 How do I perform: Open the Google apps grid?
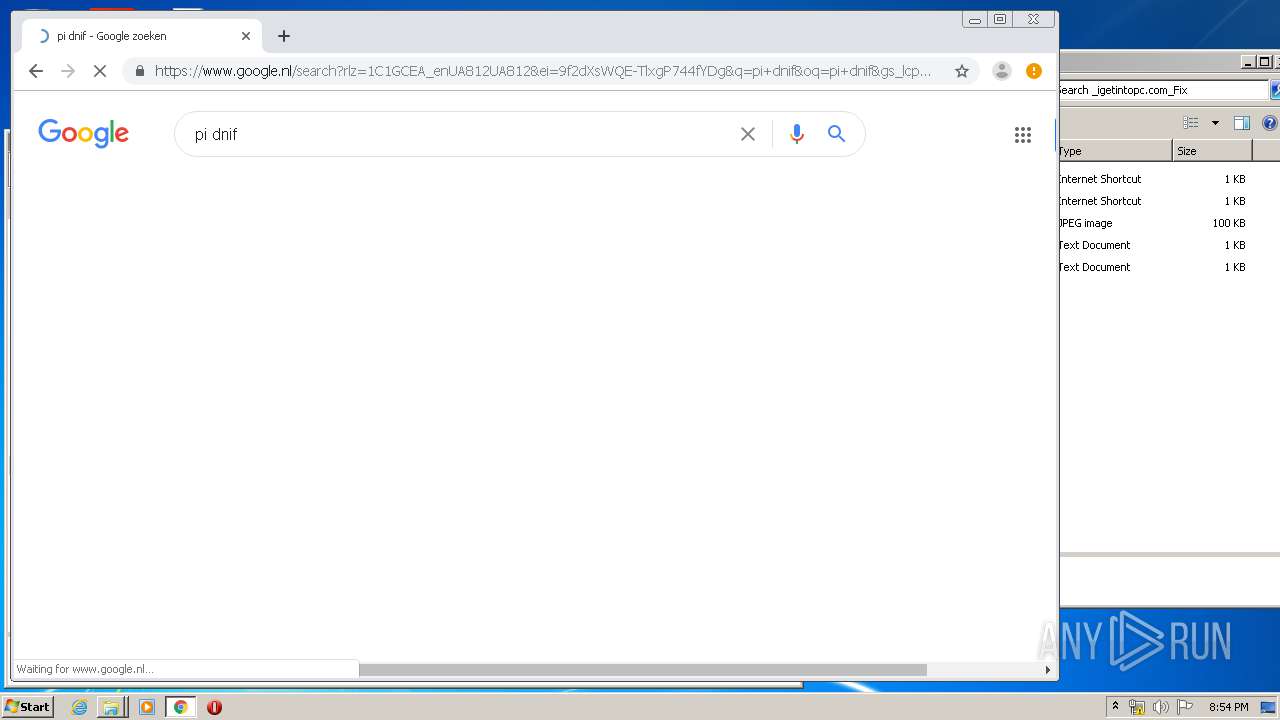[1023, 135]
